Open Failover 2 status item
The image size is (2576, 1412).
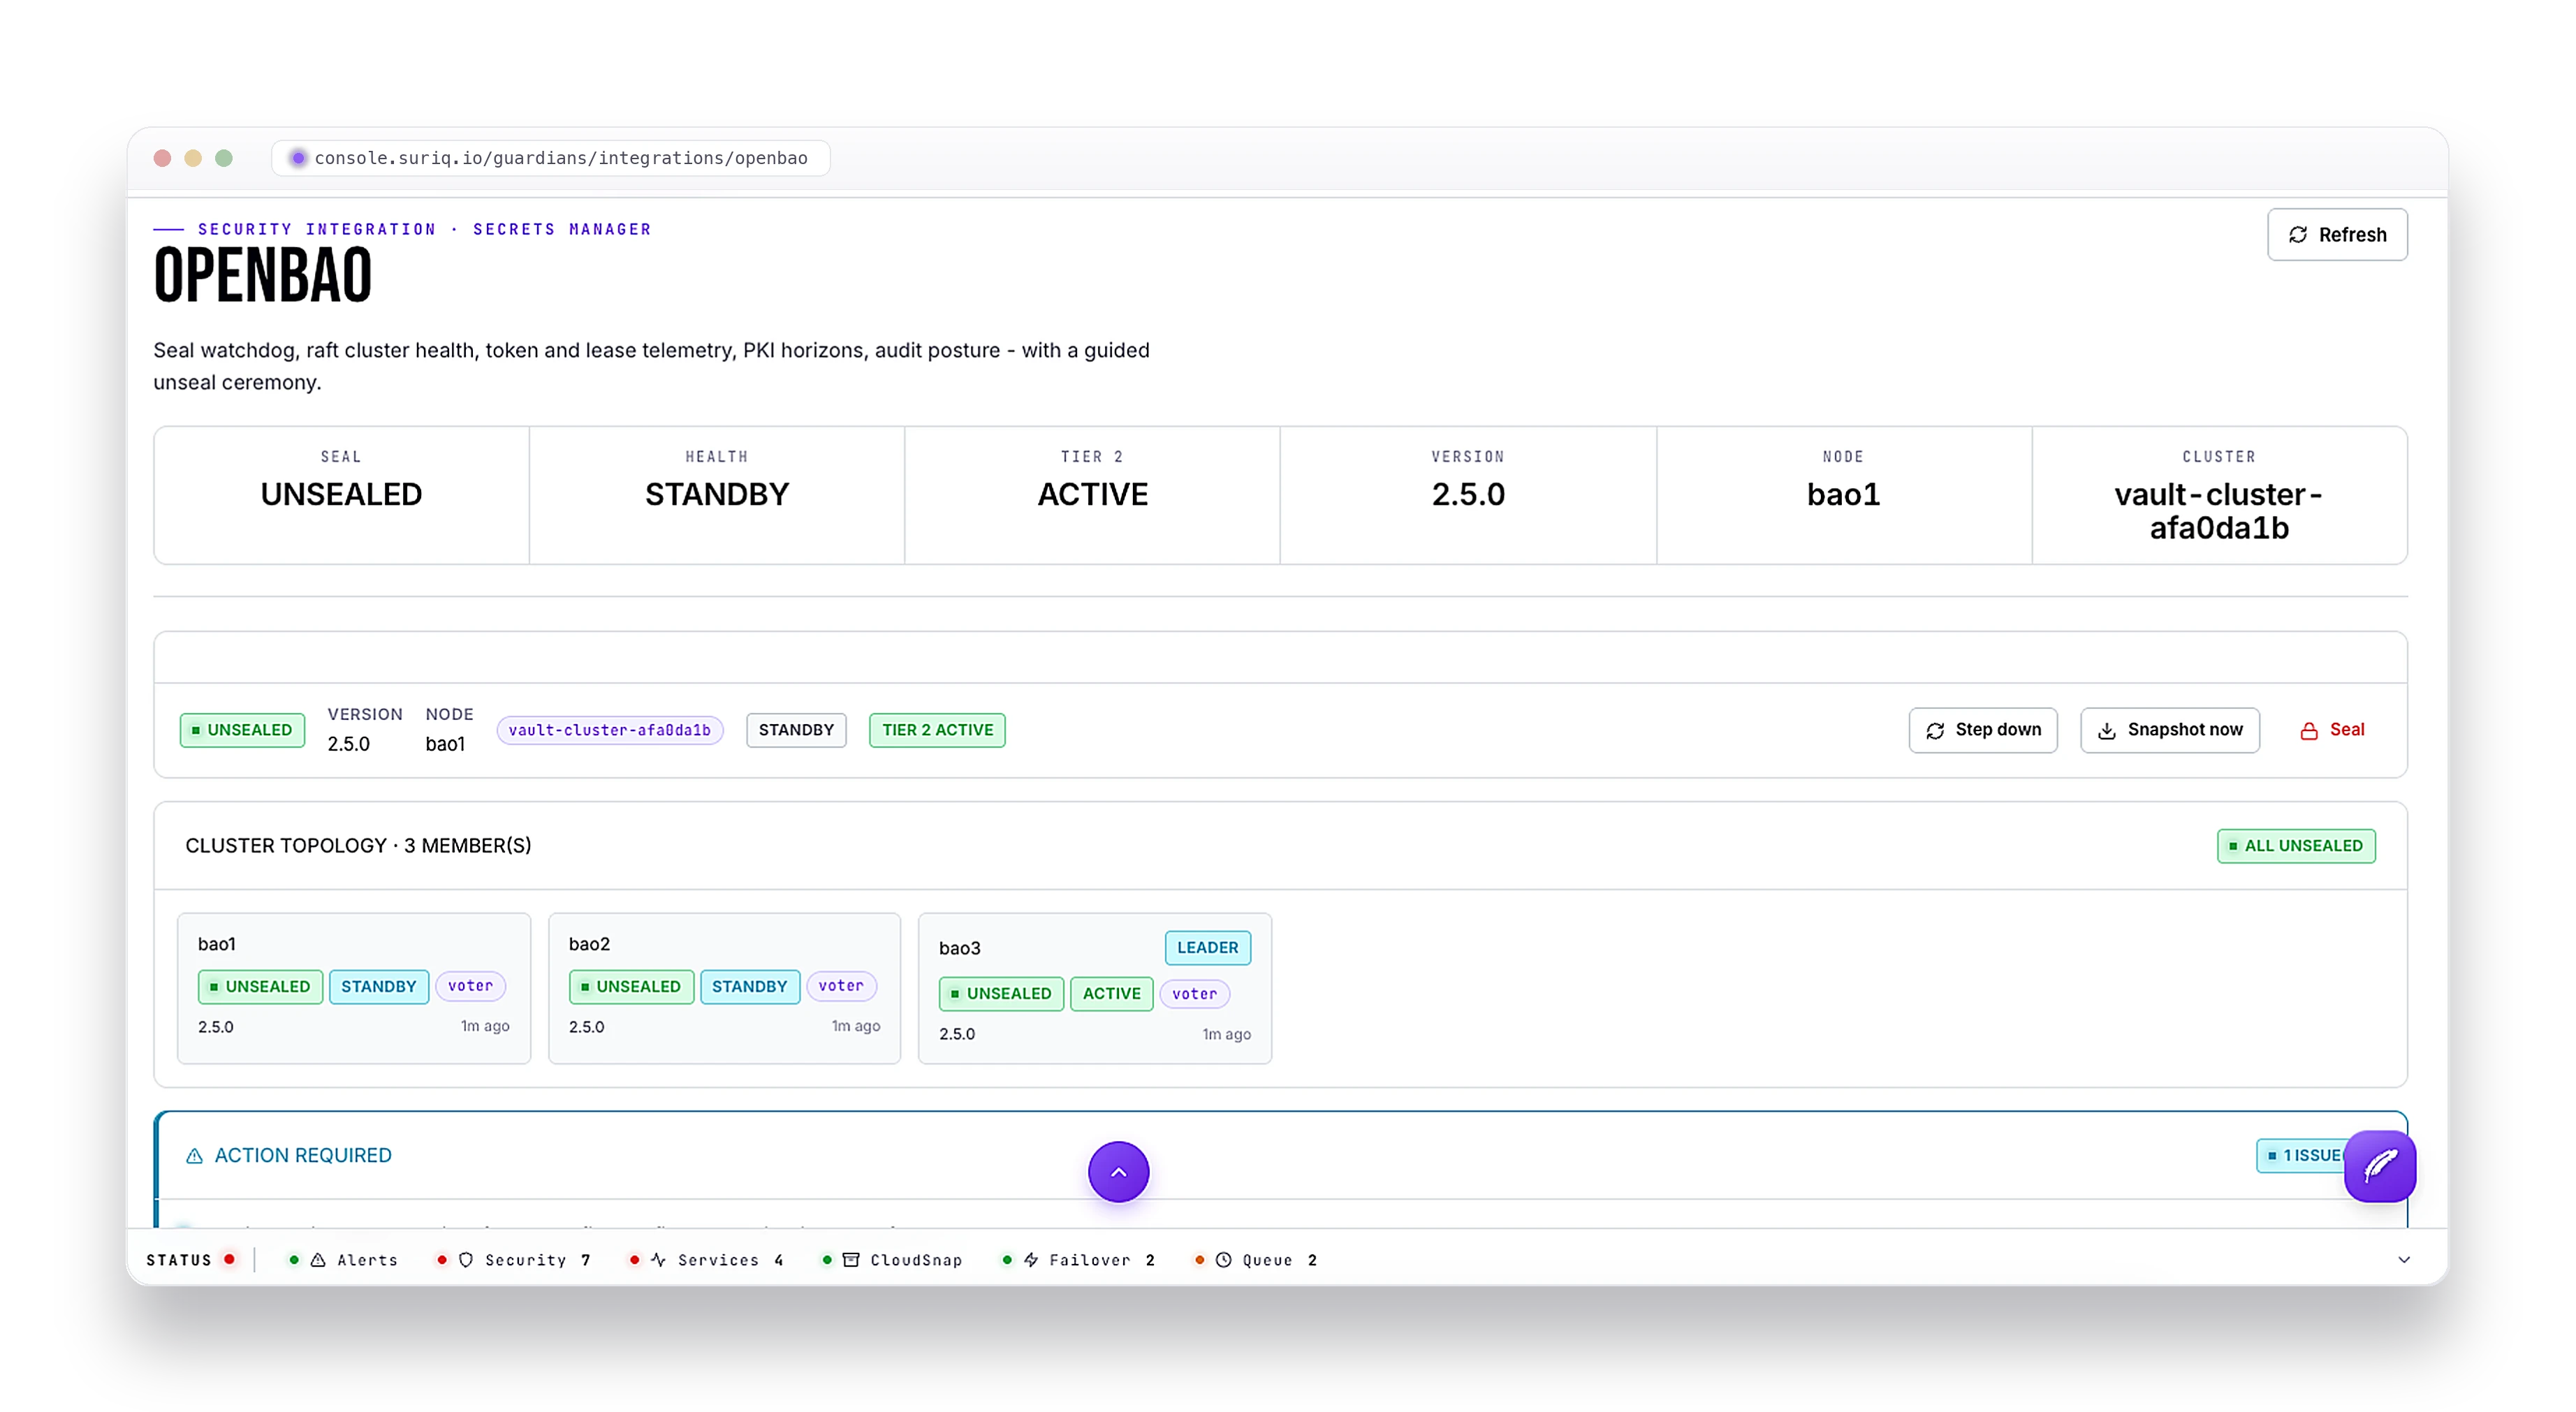coord(1078,1260)
